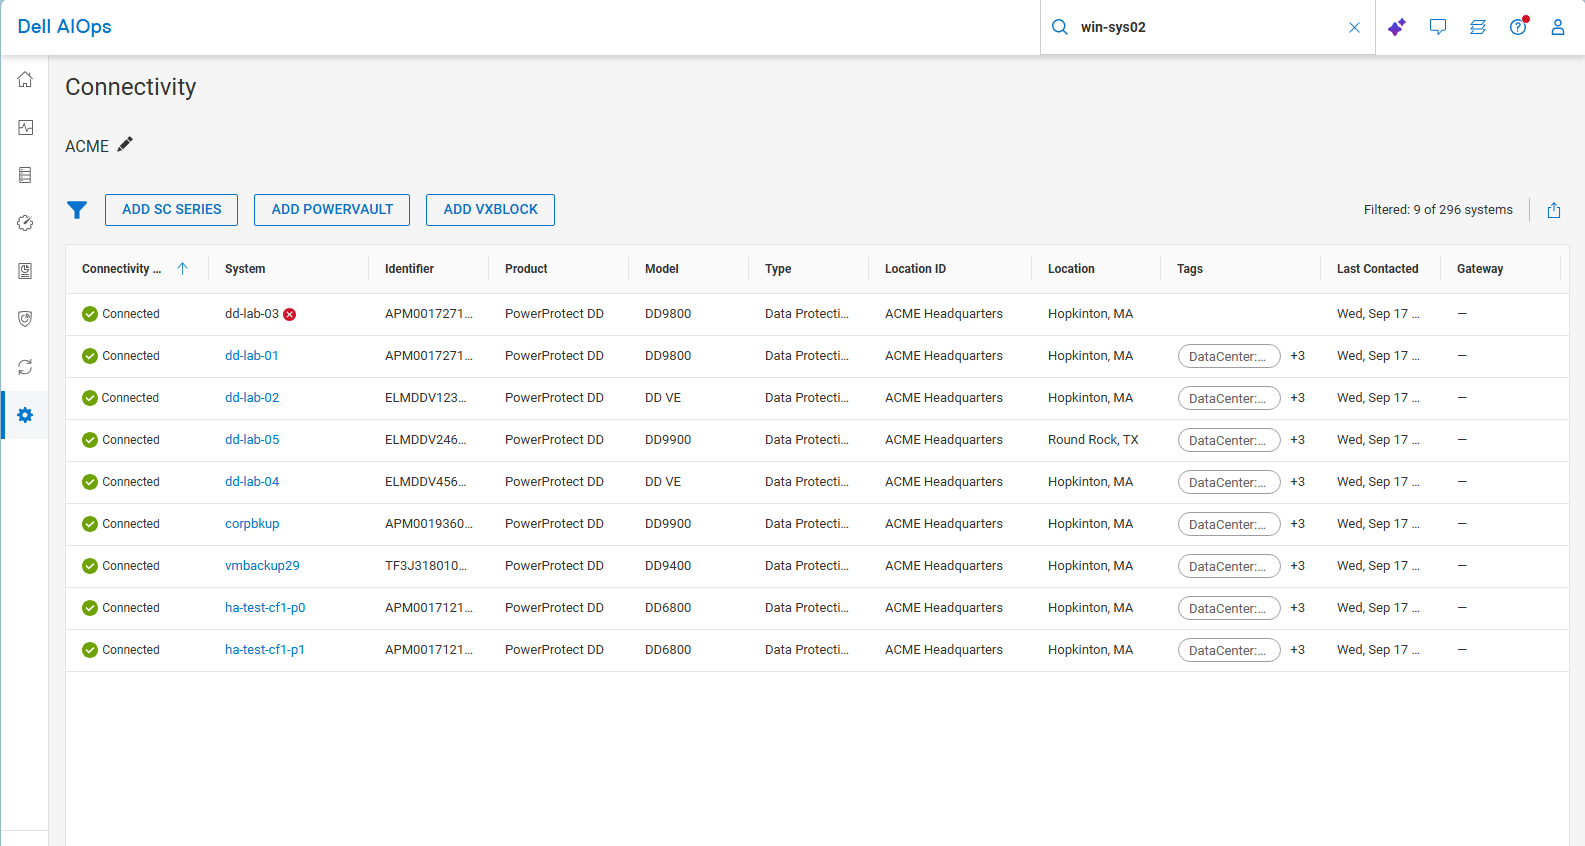Click the ADD SC SERIES button
The width and height of the screenshot is (1585, 846).
[172, 210]
